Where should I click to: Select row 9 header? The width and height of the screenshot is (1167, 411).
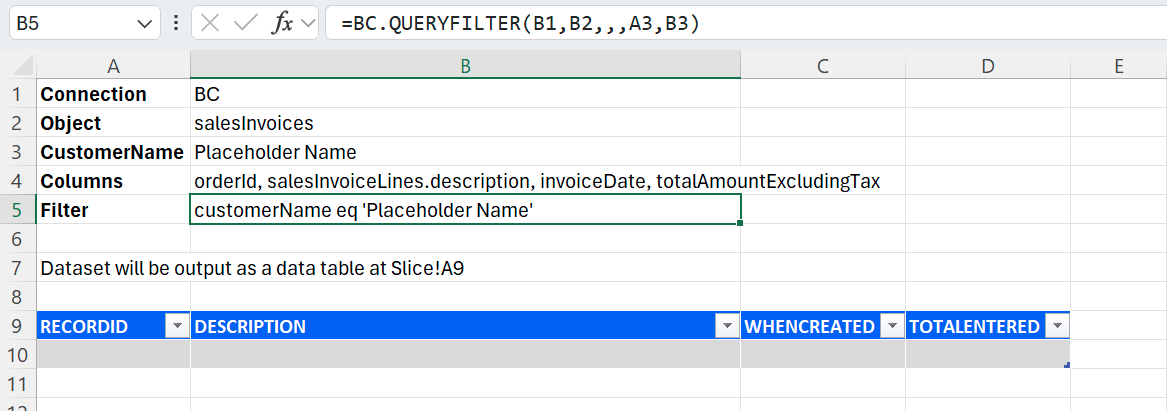(18, 326)
